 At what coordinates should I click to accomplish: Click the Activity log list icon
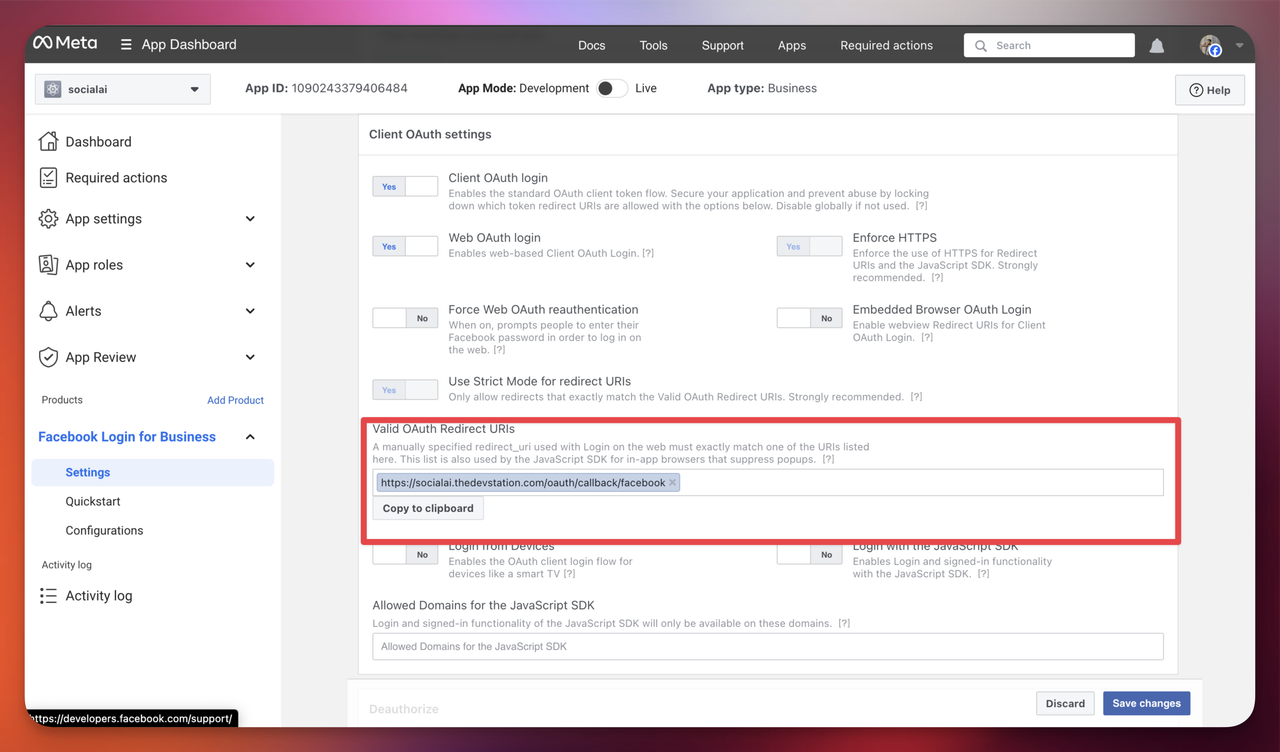point(48,595)
